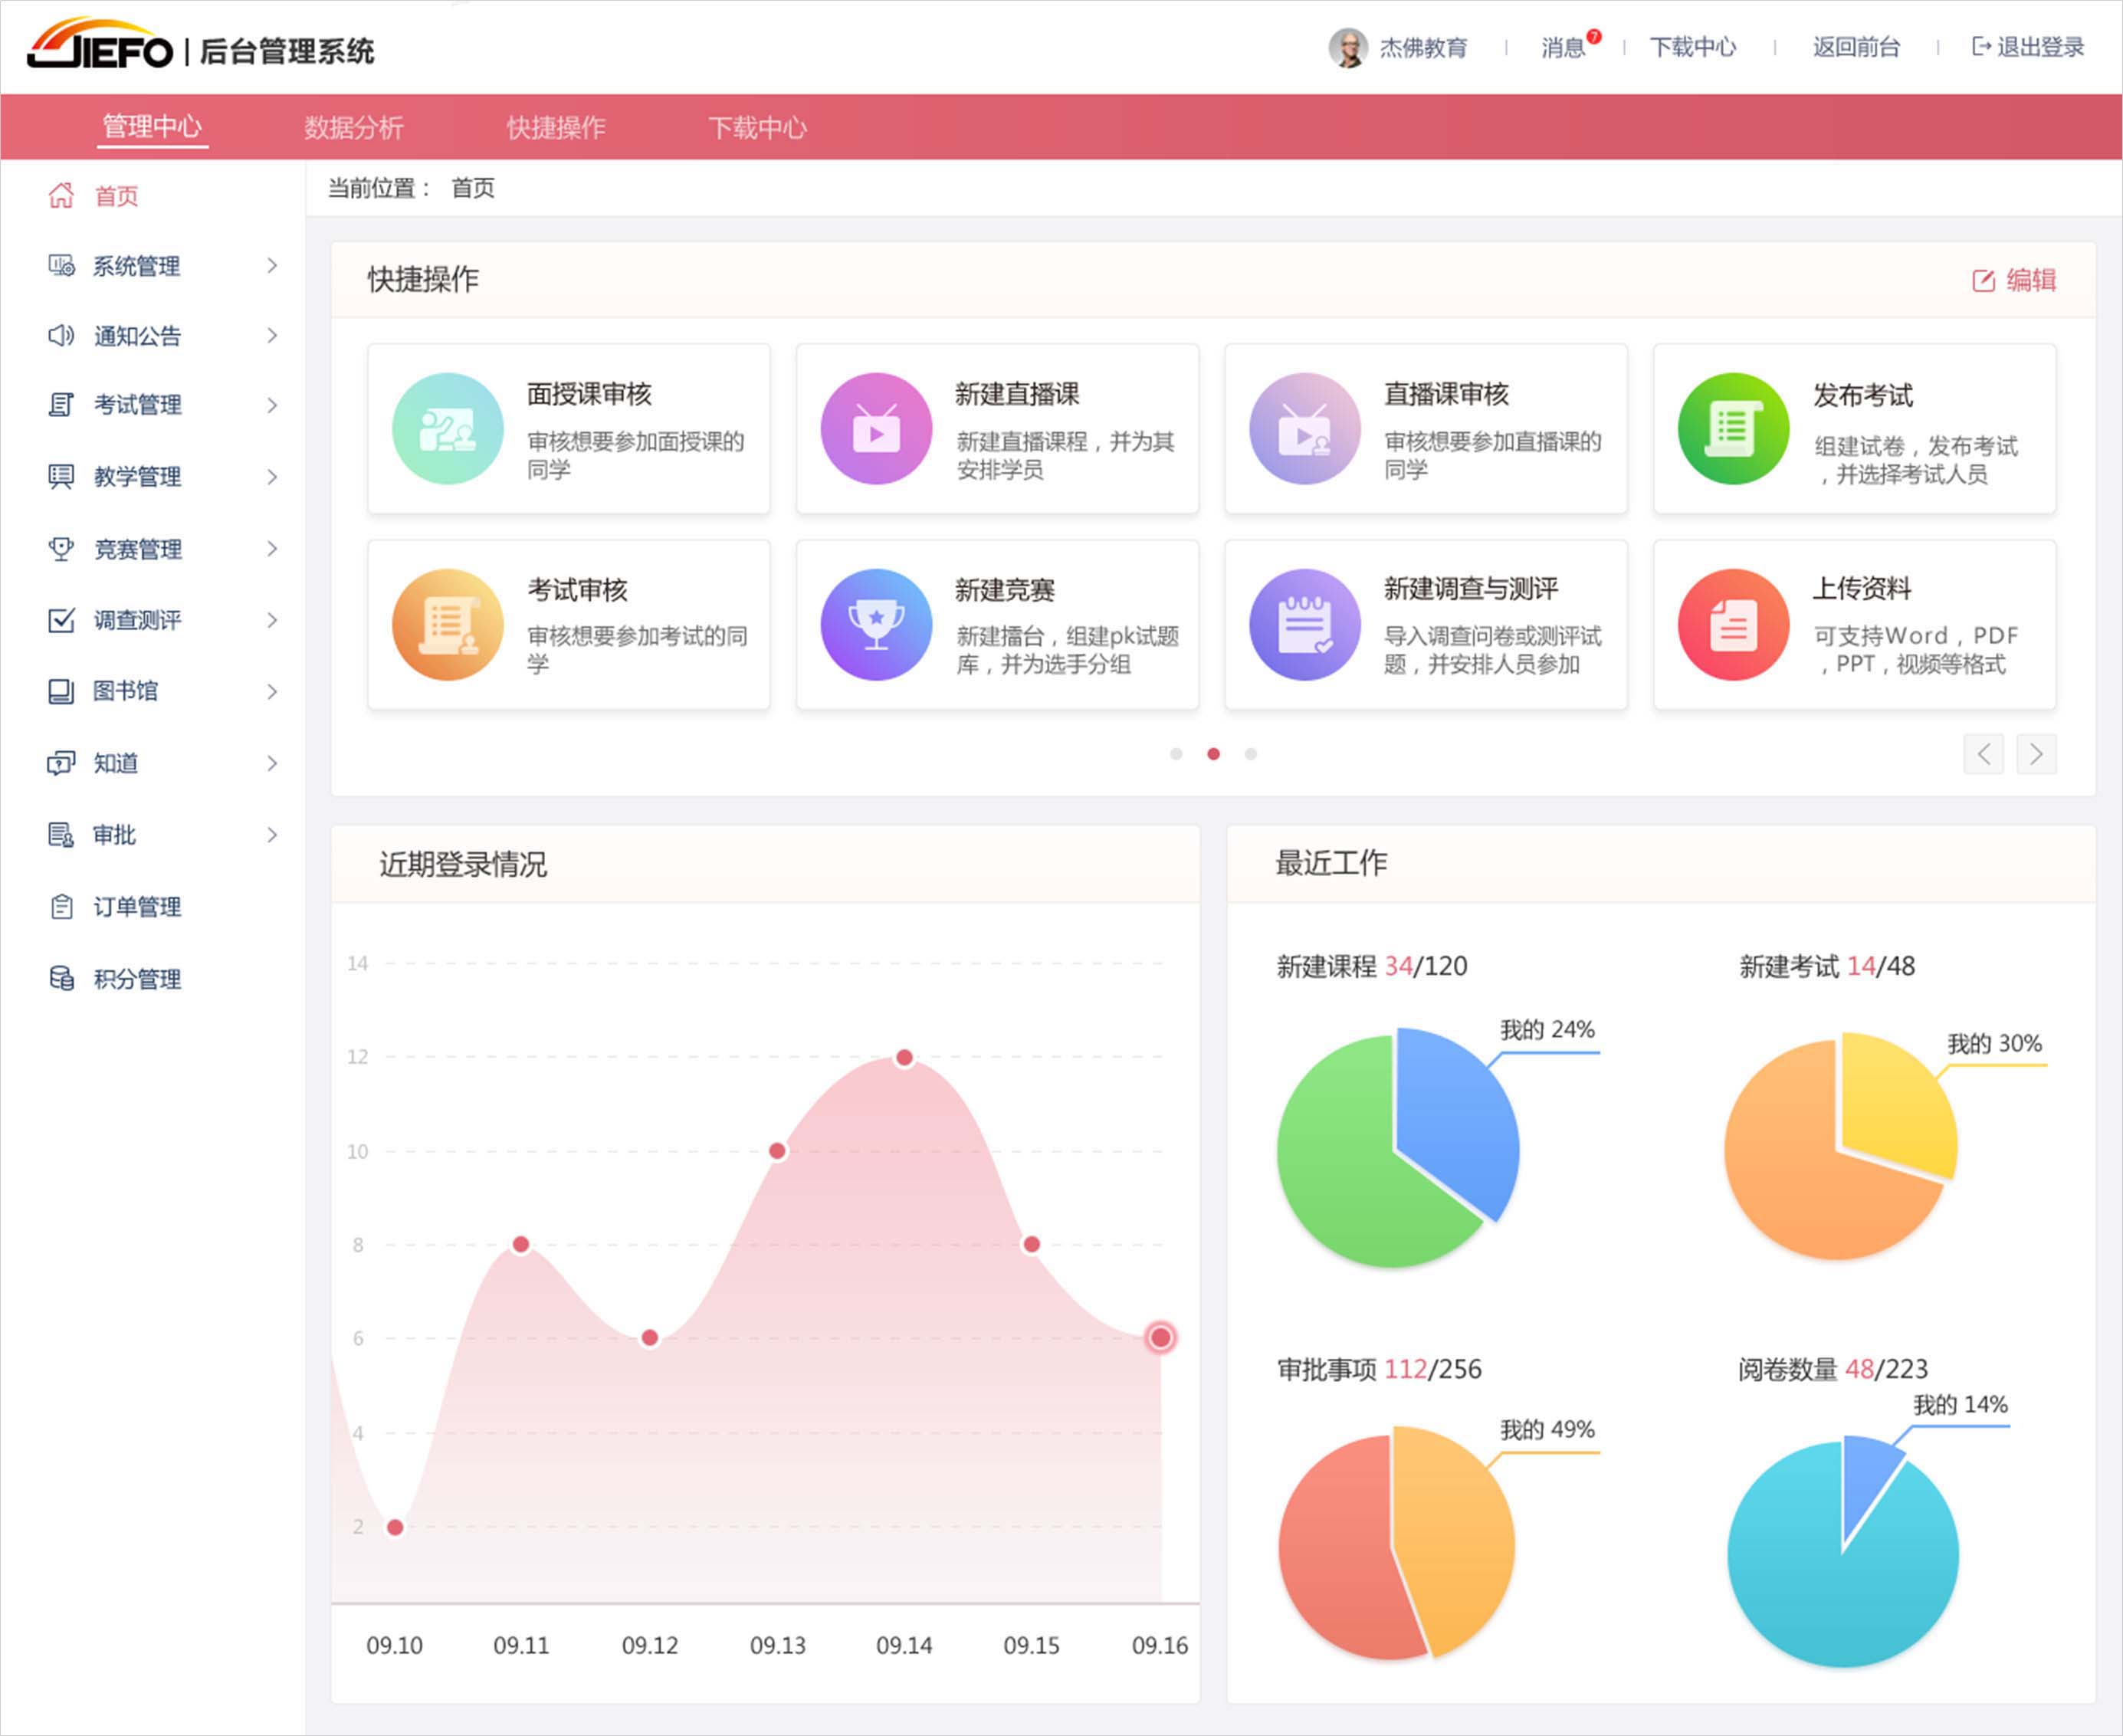Click the 杰佛教育 profile avatar
Screen dimensions: 2123x1736
(x=1348, y=47)
